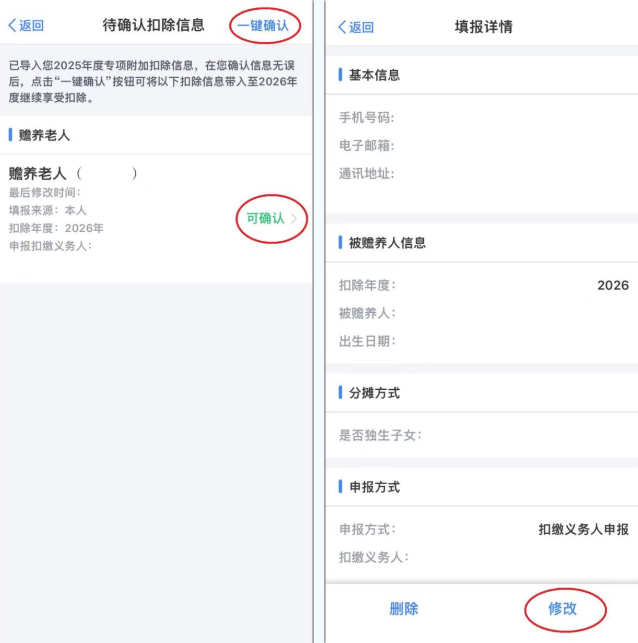Image resolution: width=638 pixels, height=643 pixels.
Task: Open the arrow chevron beside 可确认
Action: [x=294, y=219]
